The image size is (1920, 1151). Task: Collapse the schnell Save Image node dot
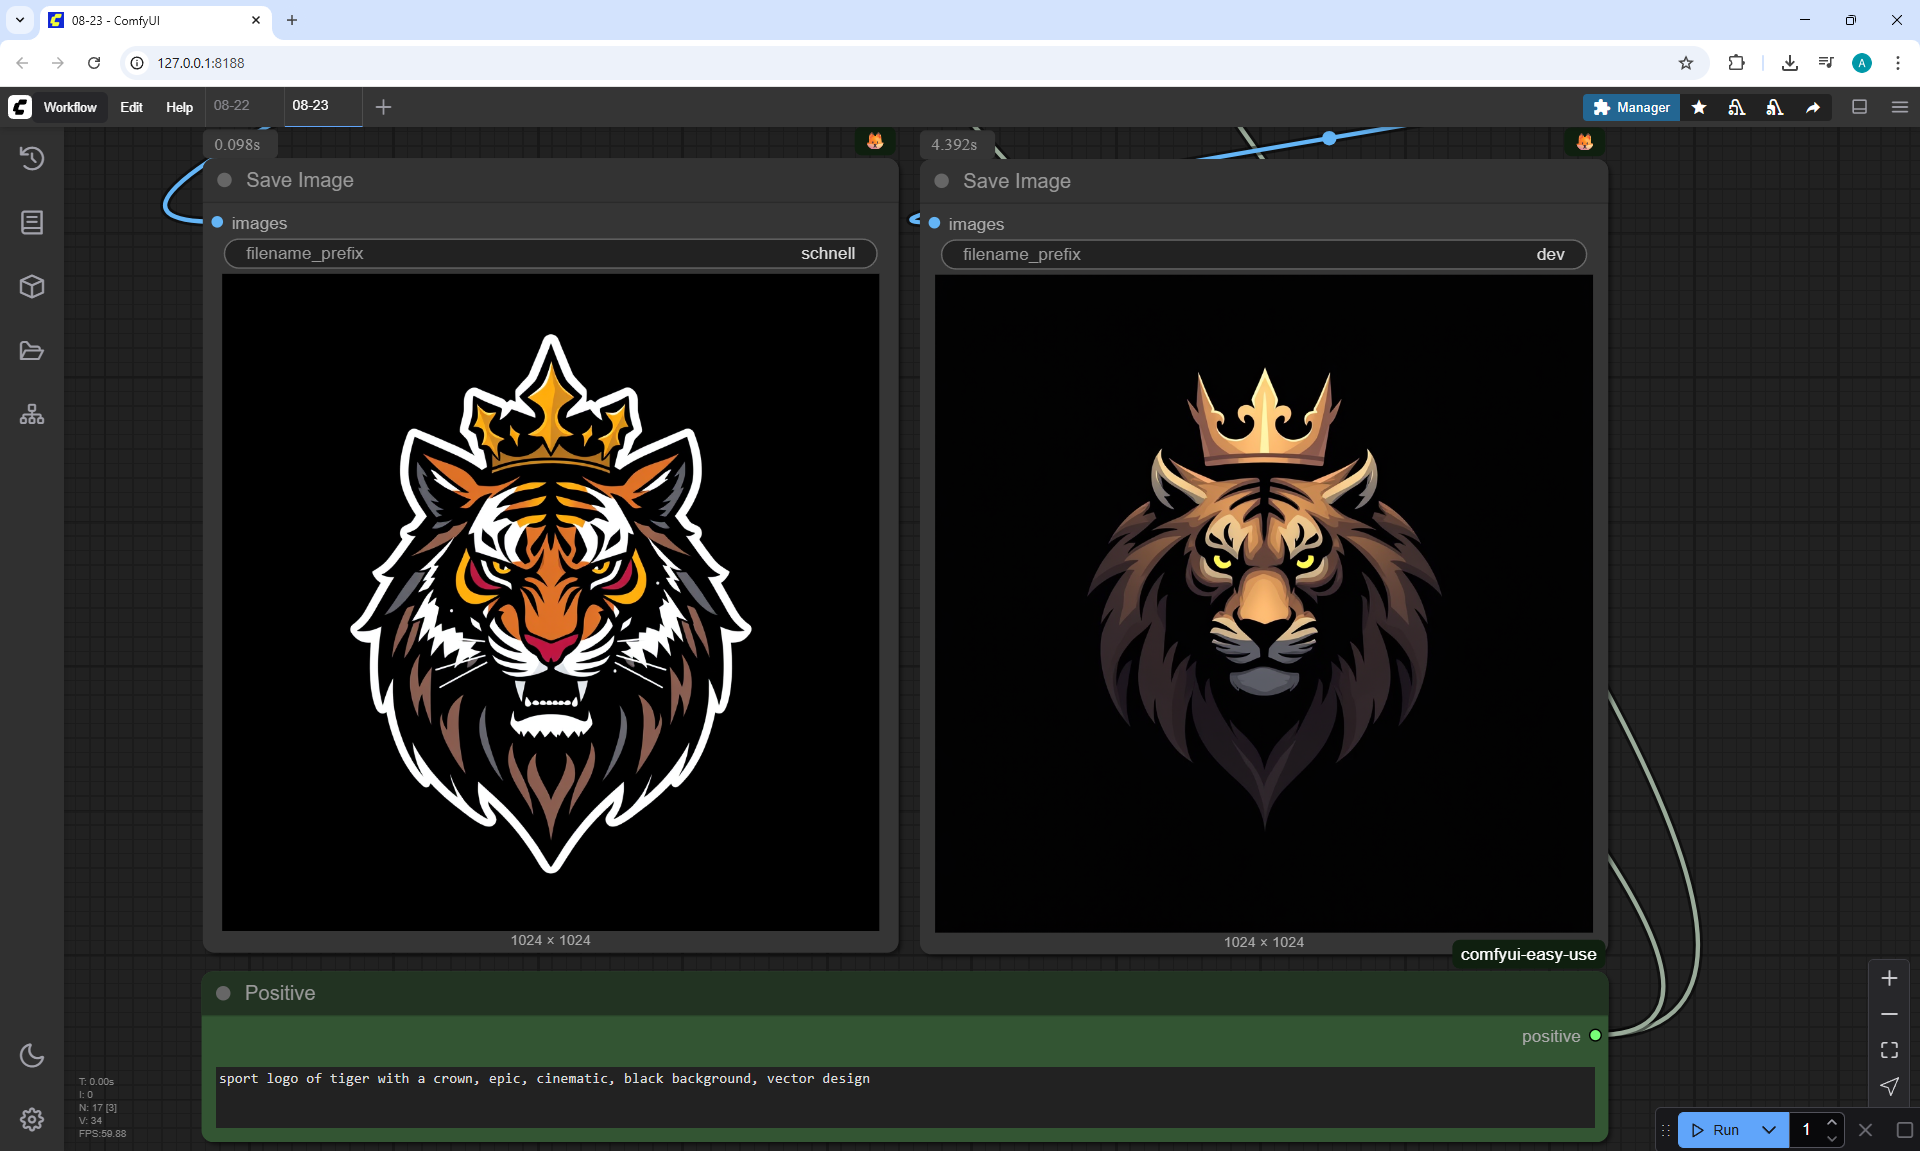pos(225,180)
